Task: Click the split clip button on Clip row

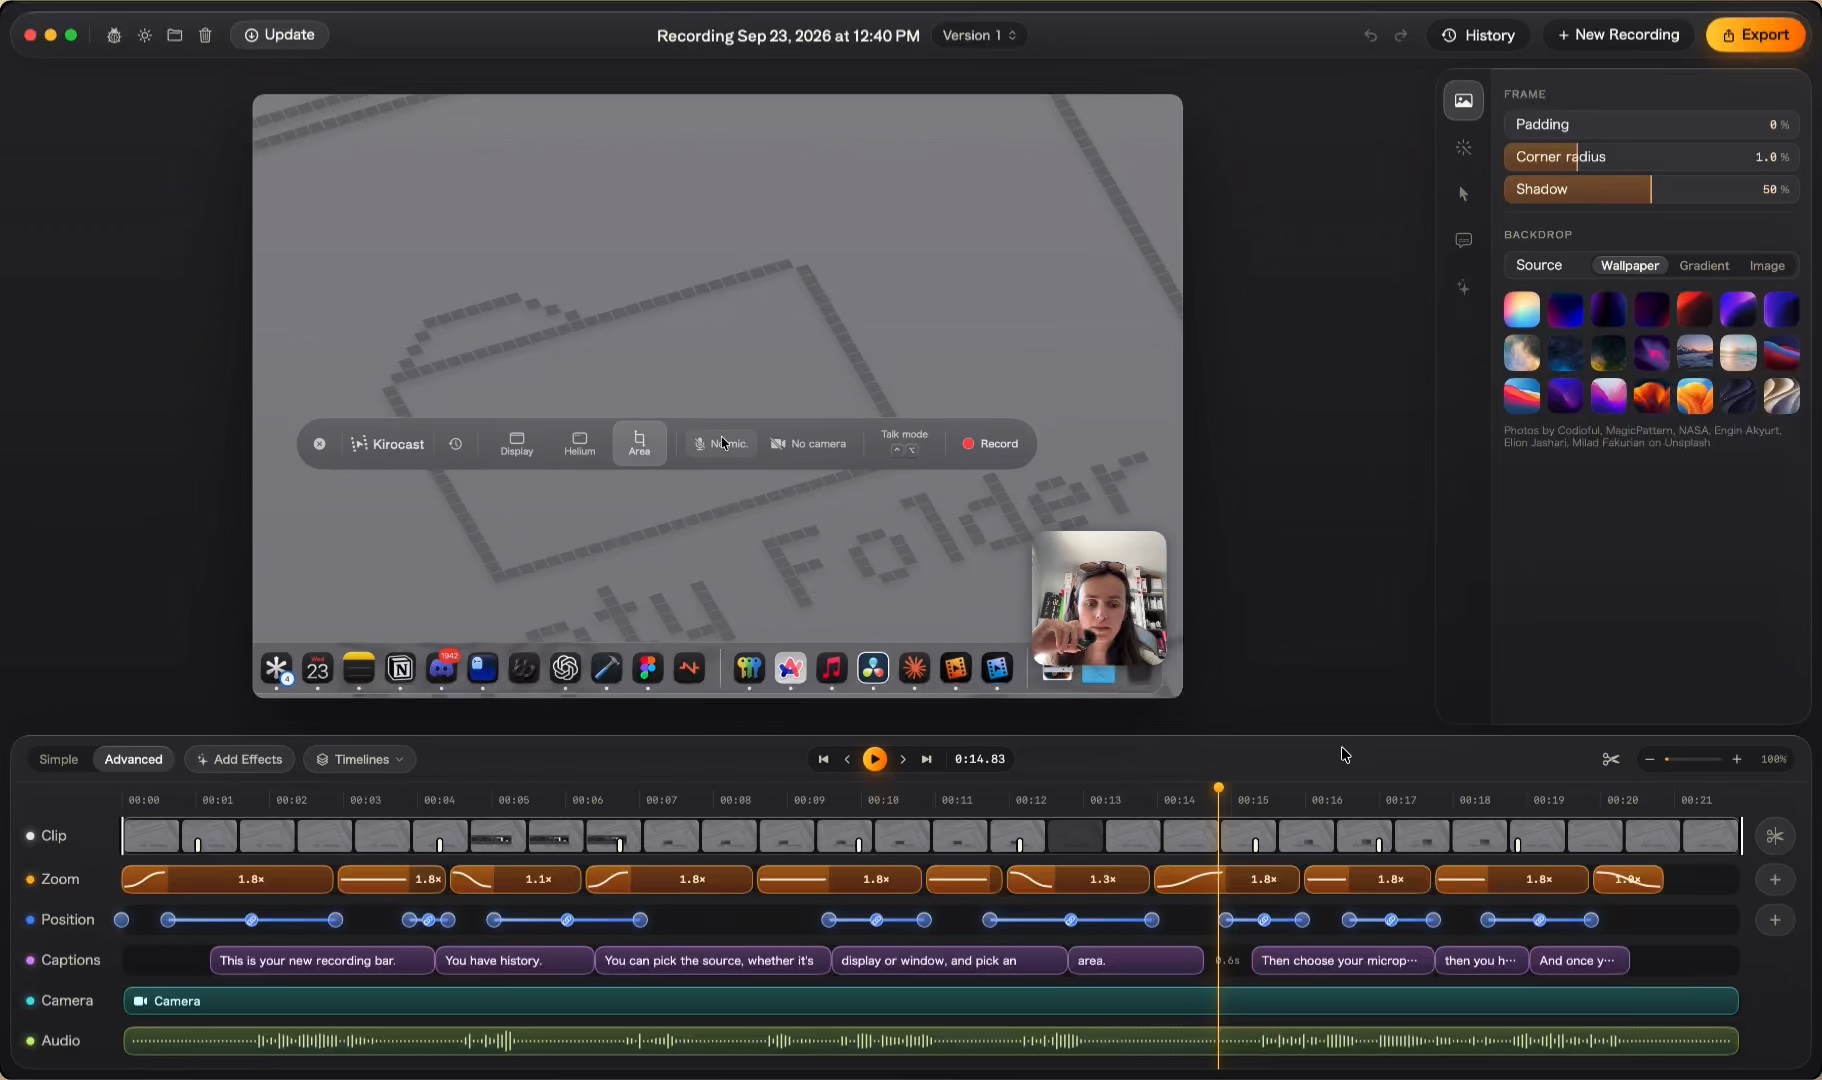Action: click(x=1775, y=836)
